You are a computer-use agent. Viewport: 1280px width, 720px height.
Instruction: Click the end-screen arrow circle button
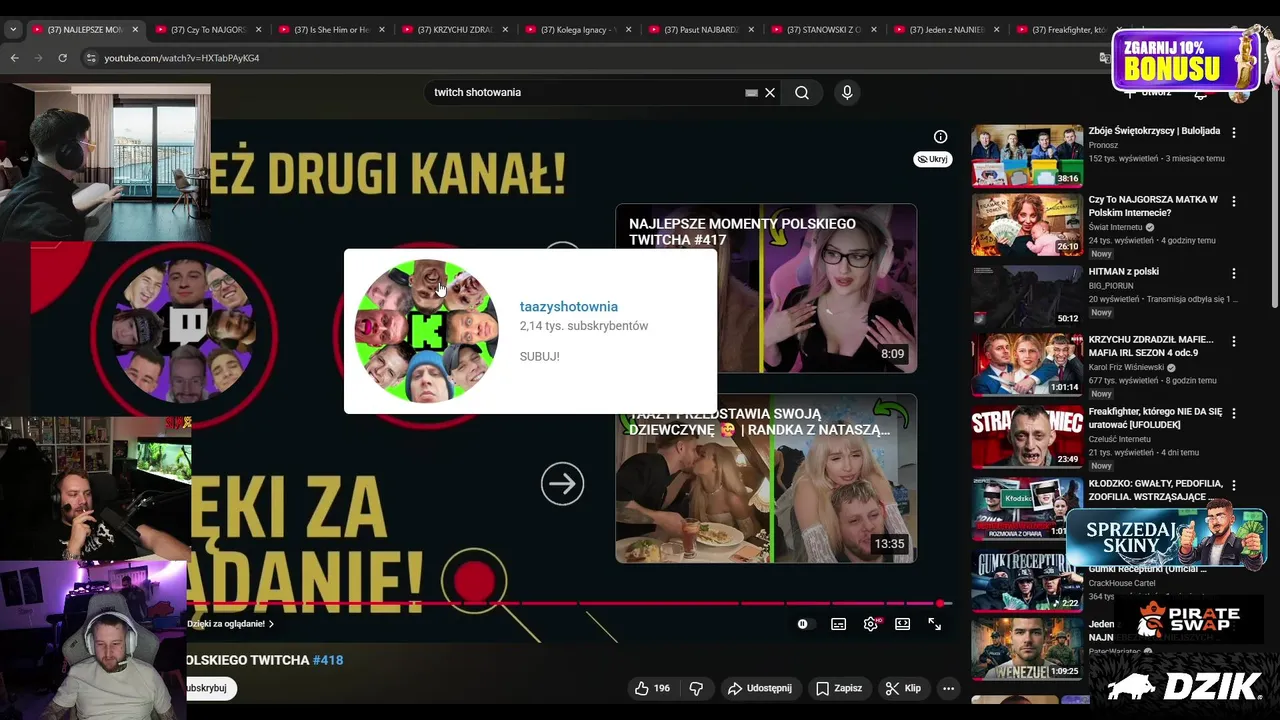(562, 484)
